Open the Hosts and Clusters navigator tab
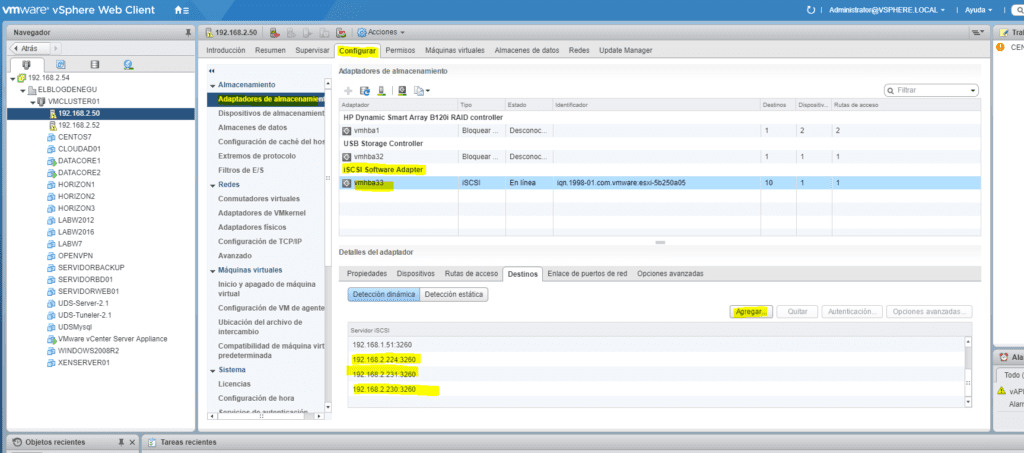1024x453 pixels. [28, 65]
